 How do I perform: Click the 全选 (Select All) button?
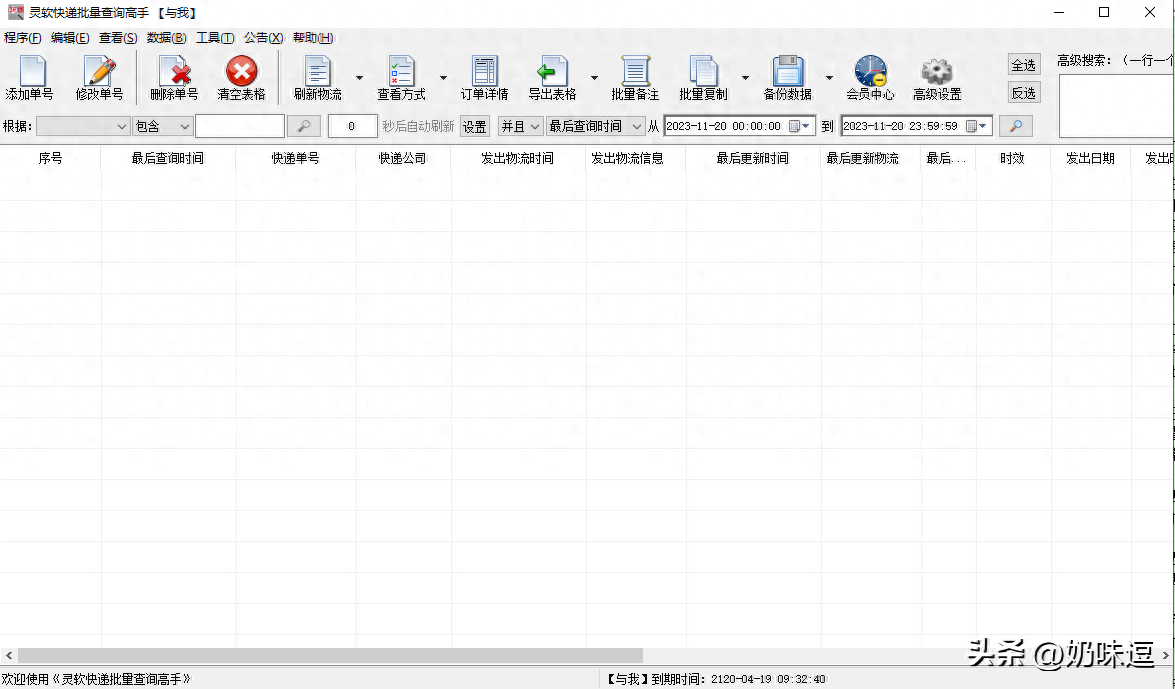(1023, 64)
